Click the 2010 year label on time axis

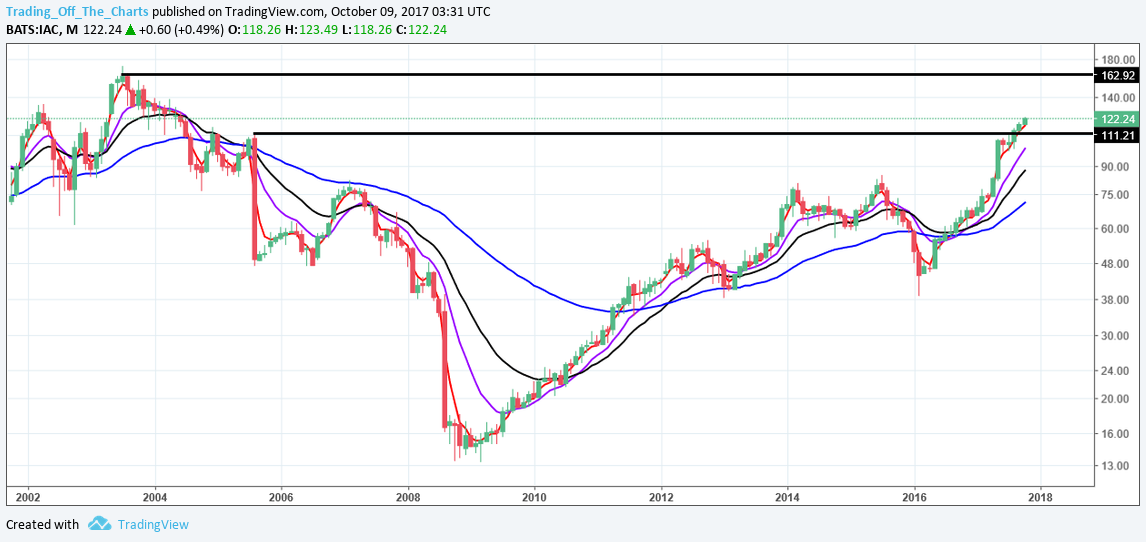[534, 497]
